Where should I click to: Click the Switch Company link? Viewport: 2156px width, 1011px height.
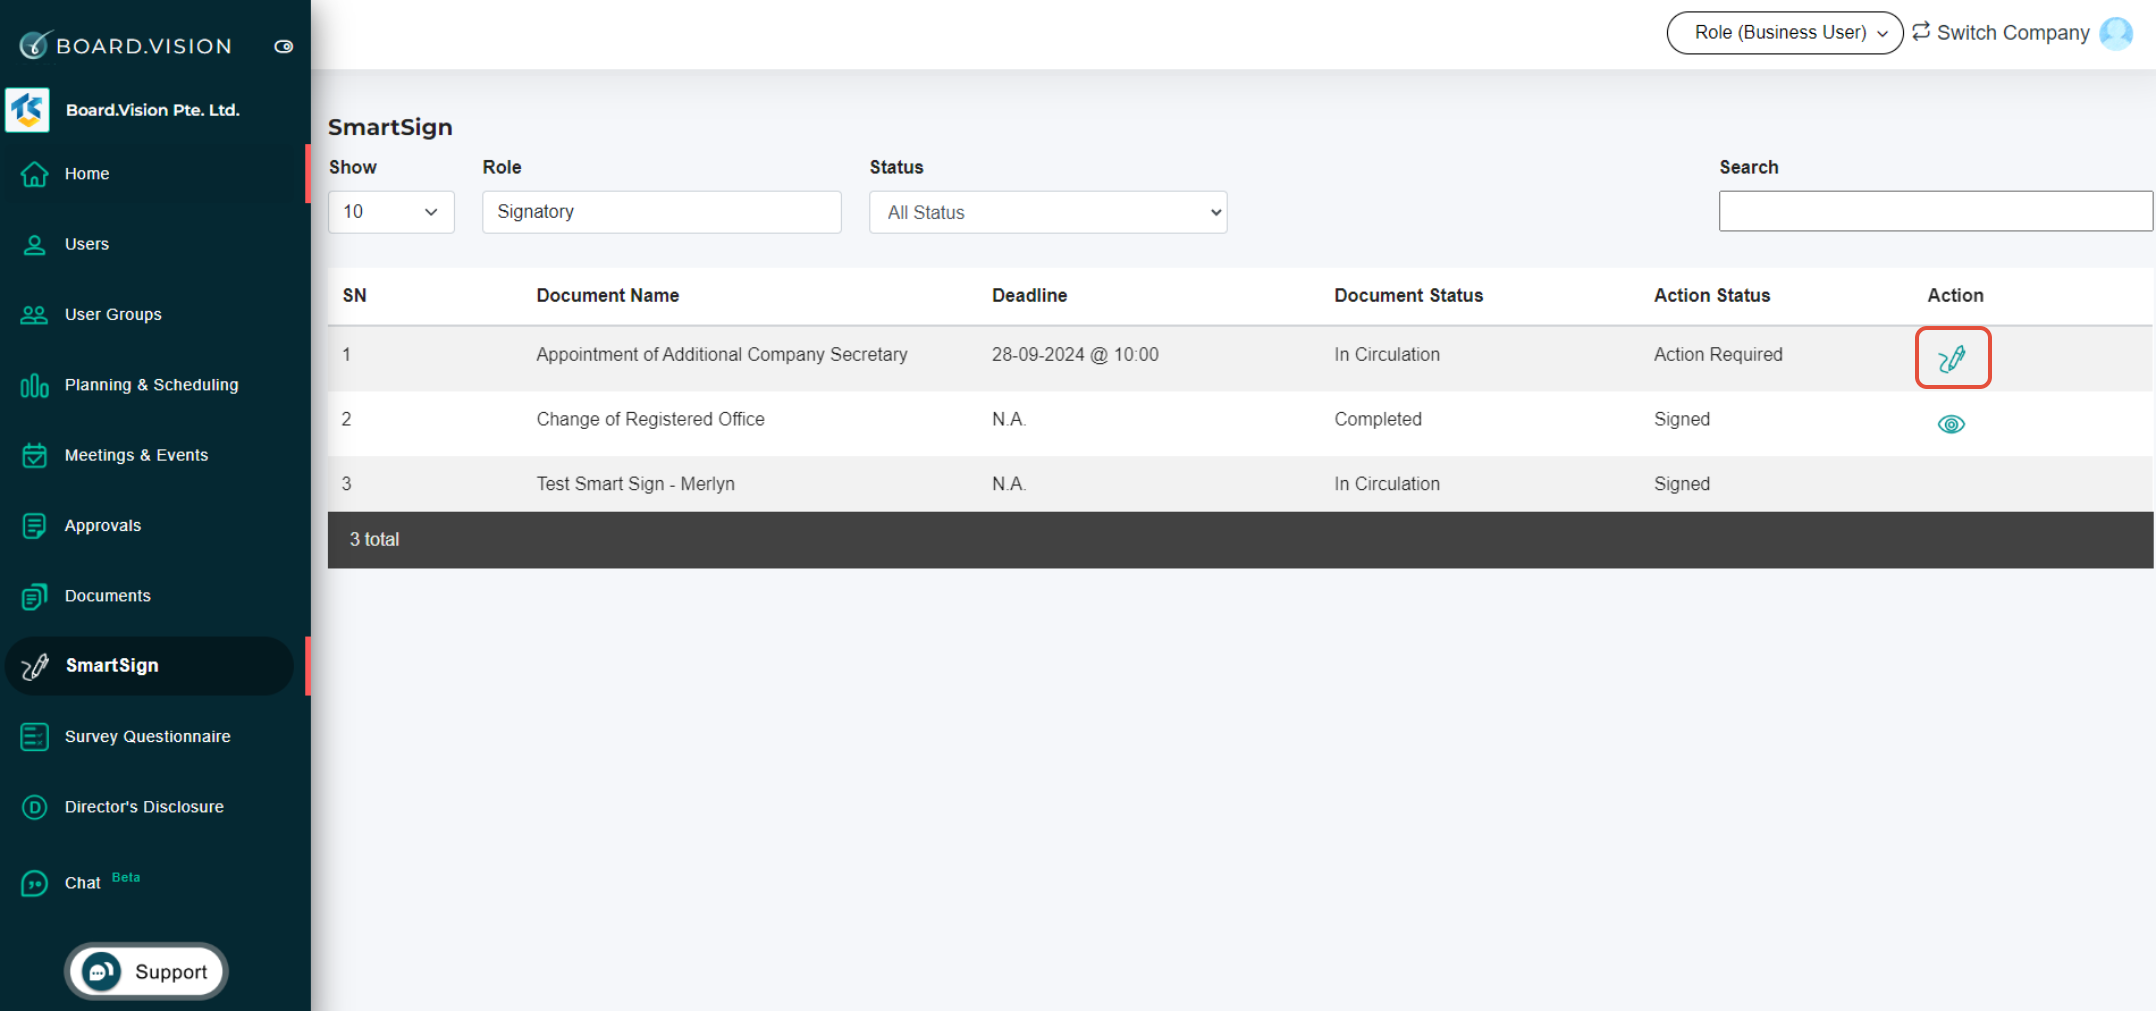point(2012,33)
